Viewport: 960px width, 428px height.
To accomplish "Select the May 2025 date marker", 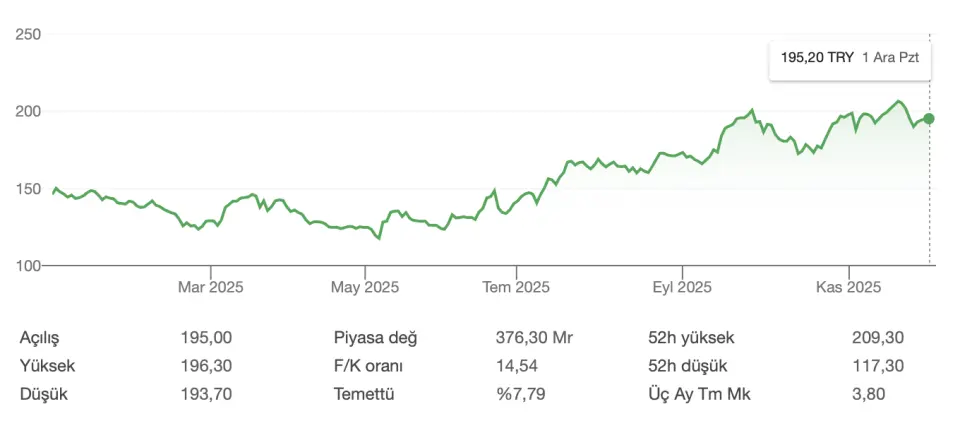I will 365,287.
